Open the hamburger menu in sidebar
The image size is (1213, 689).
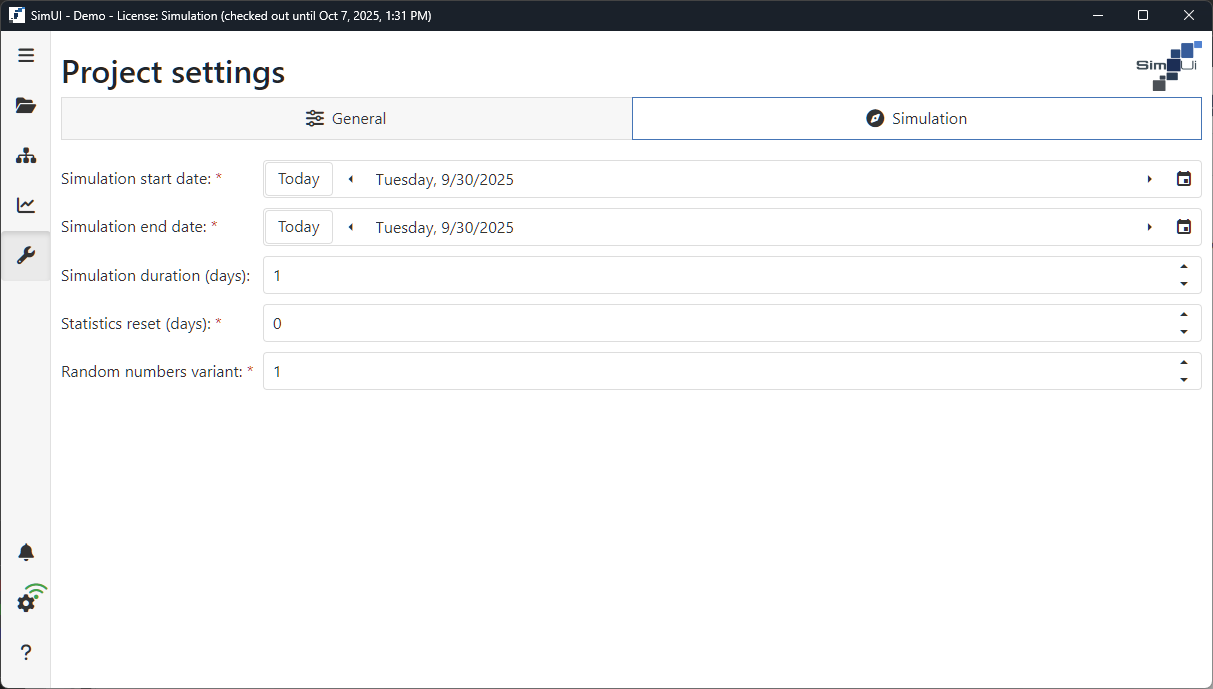pyautogui.click(x=26, y=56)
